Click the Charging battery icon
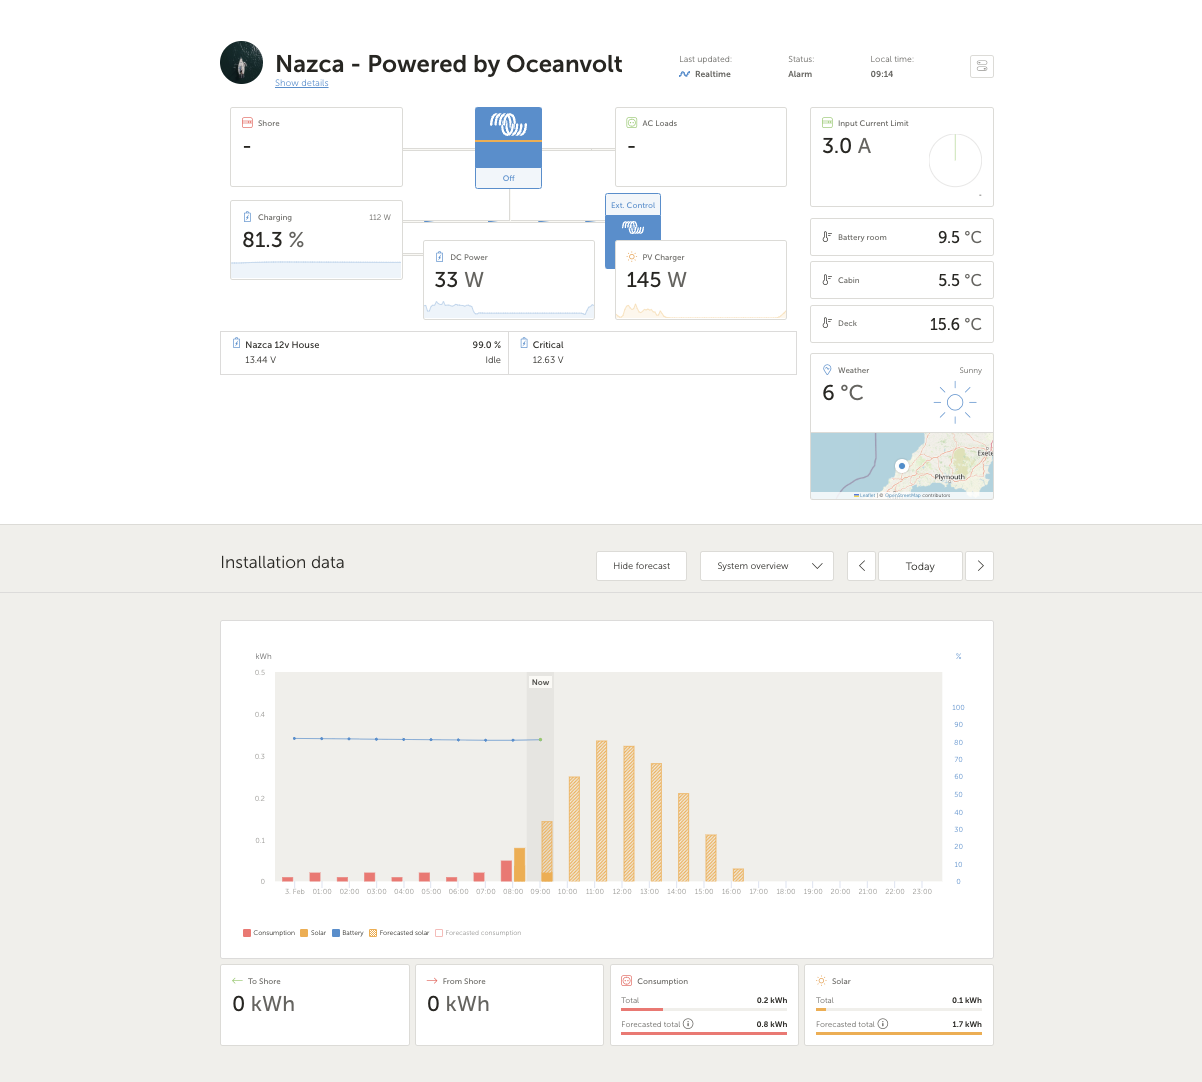Screen dimensions: 1202x1082 click(x=248, y=217)
